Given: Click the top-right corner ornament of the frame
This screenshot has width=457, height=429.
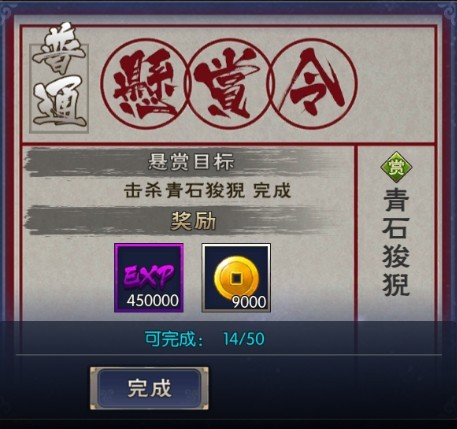Looking at the screenshot, I should point(450,11).
